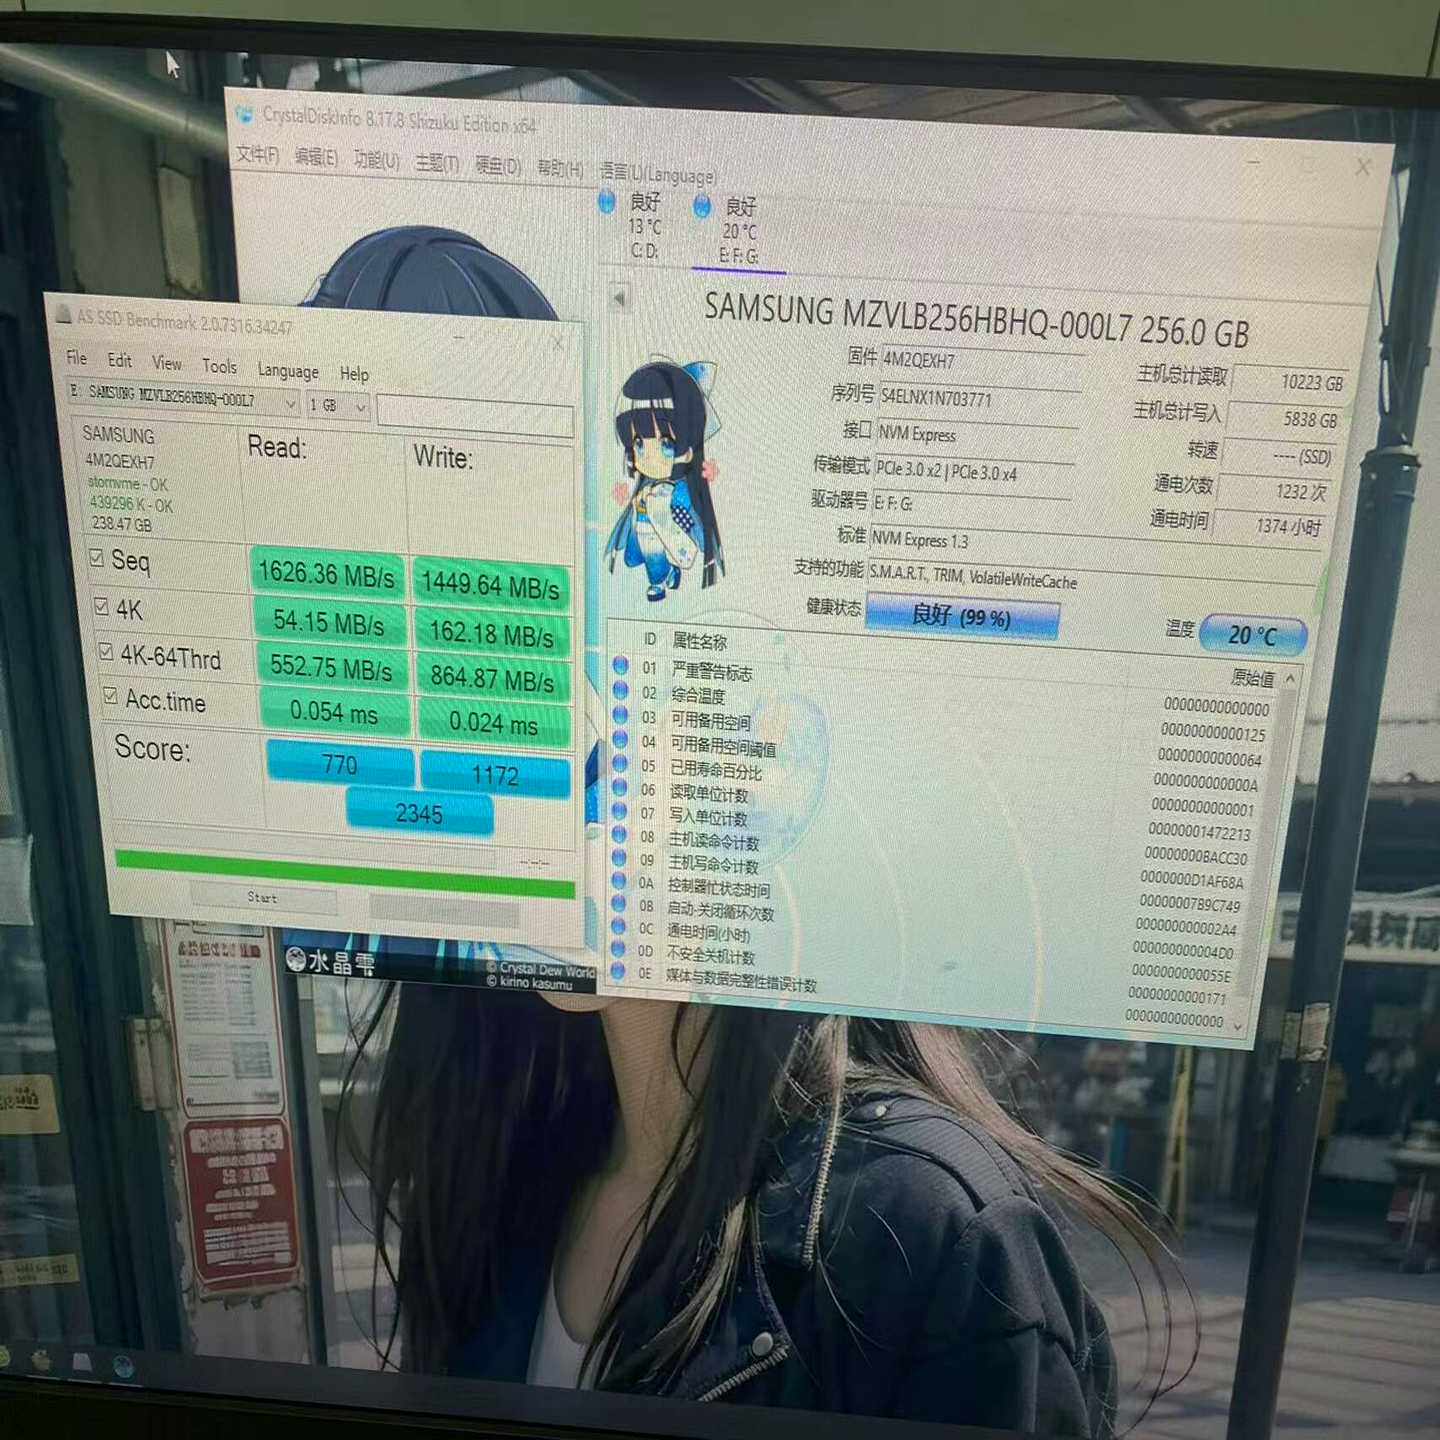1440x1440 pixels.
Task: Click the CrystalDiskInfo title bar app icon
Action: tap(244, 114)
